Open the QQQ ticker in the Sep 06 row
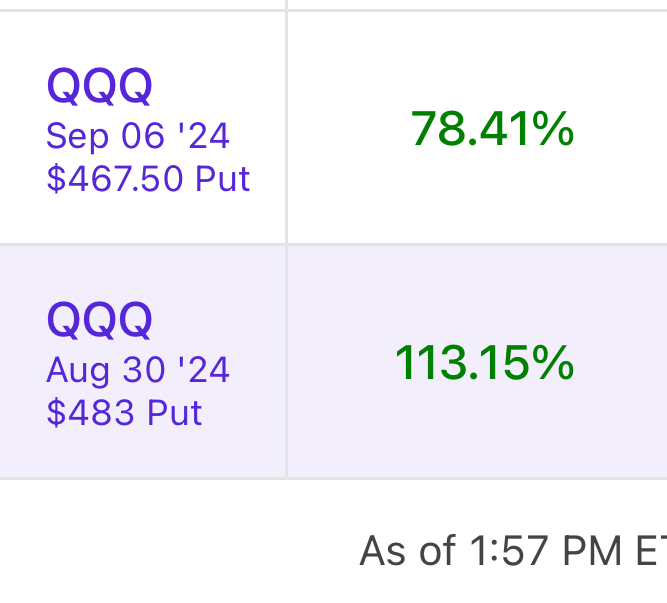The image size is (667, 603). (x=100, y=87)
